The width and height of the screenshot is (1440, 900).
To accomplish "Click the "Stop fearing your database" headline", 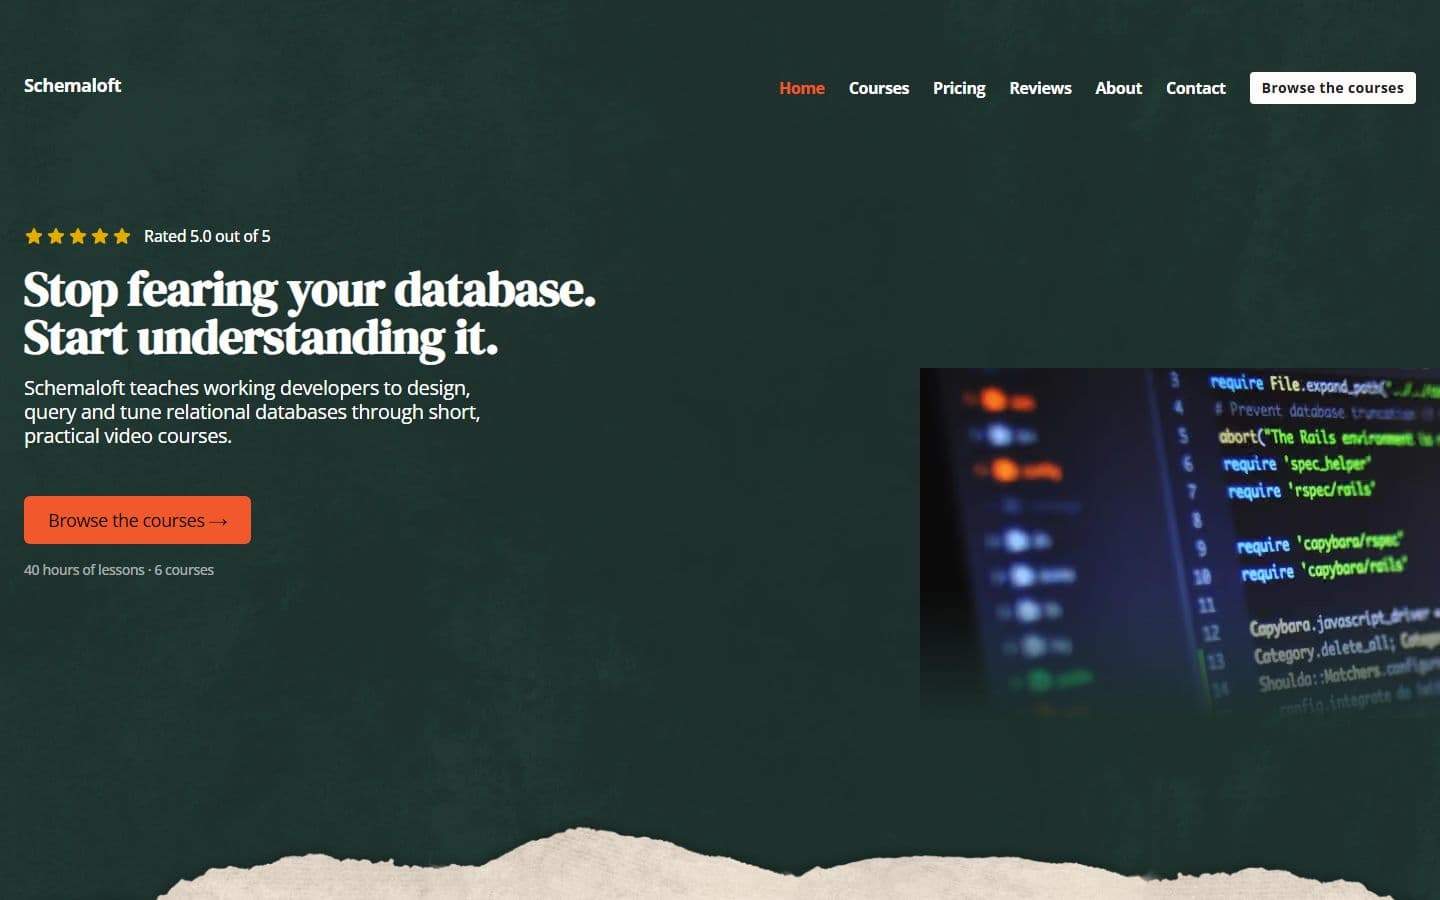I will [x=310, y=314].
